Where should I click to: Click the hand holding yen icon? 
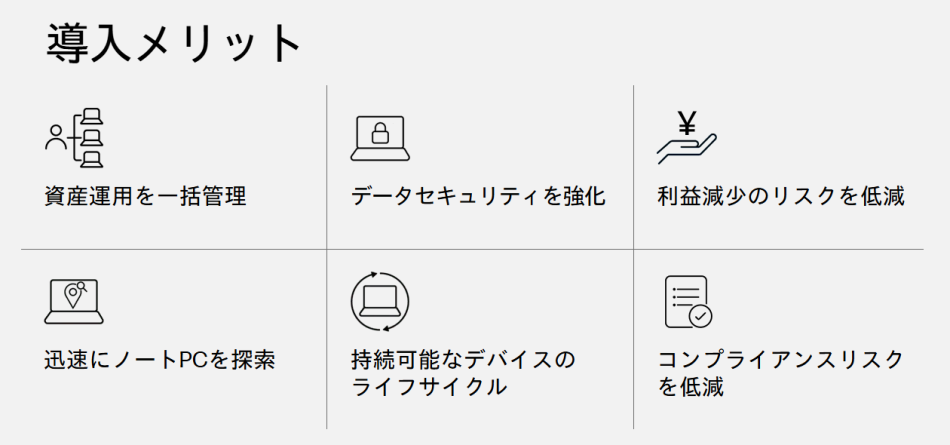[x=686, y=139]
